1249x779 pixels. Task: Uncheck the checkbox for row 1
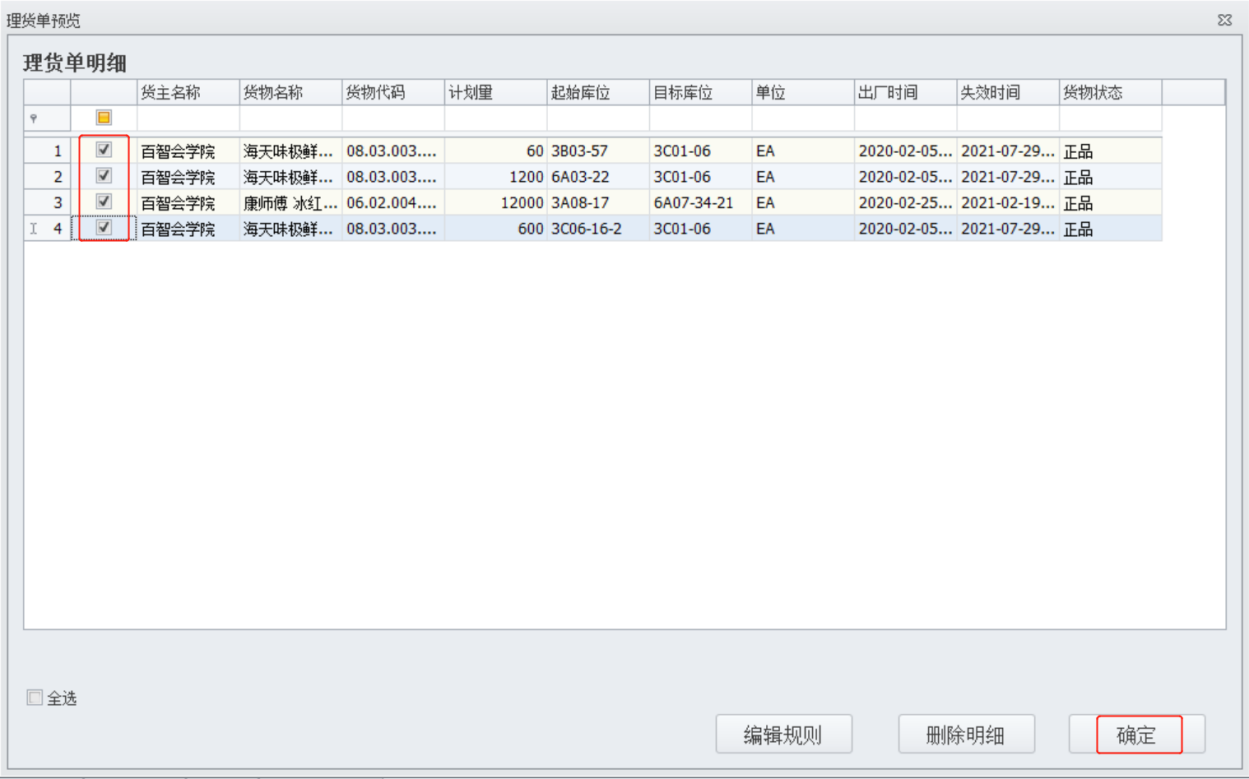tap(103, 150)
